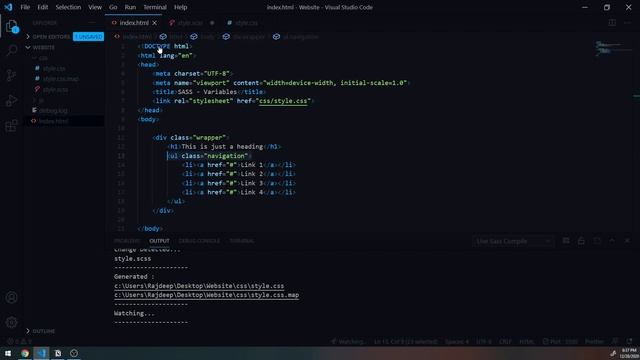This screenshot has height=360, width=640.
Task: Close the bottom panel
Action: (x=627, y=241)
